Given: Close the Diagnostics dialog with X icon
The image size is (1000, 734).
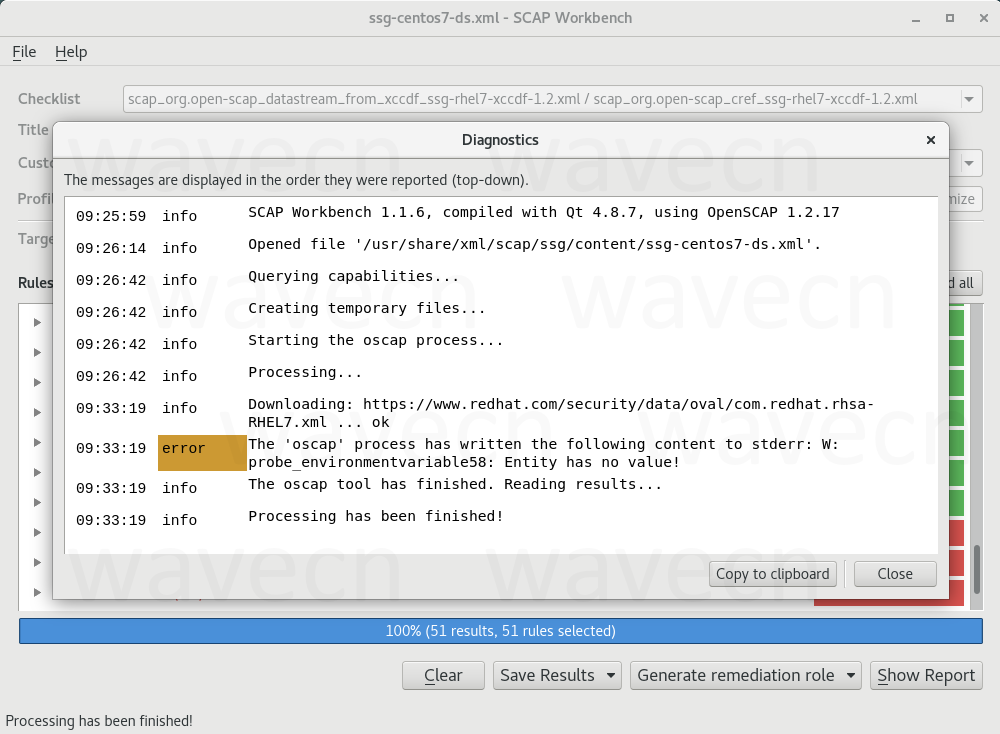Looking at the screenshot, I should [930, 140].
